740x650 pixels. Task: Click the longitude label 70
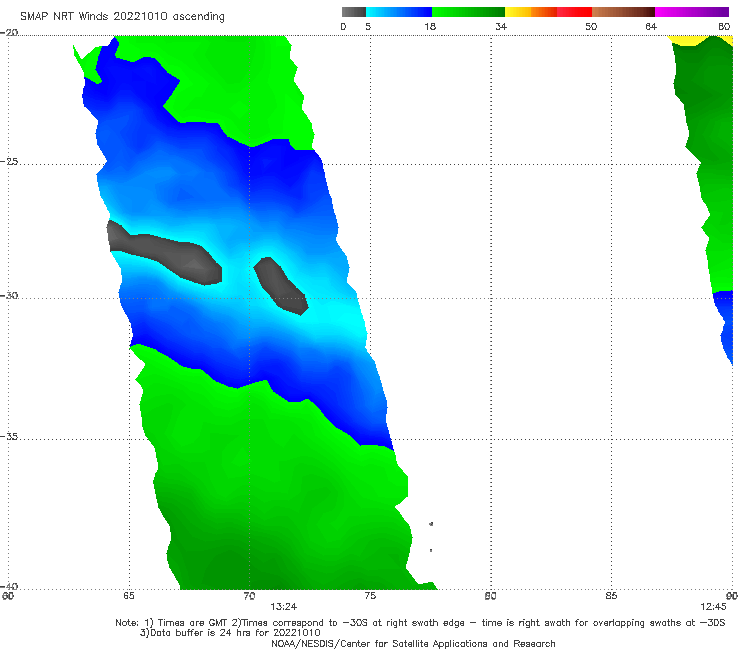(x=249, y=596)
